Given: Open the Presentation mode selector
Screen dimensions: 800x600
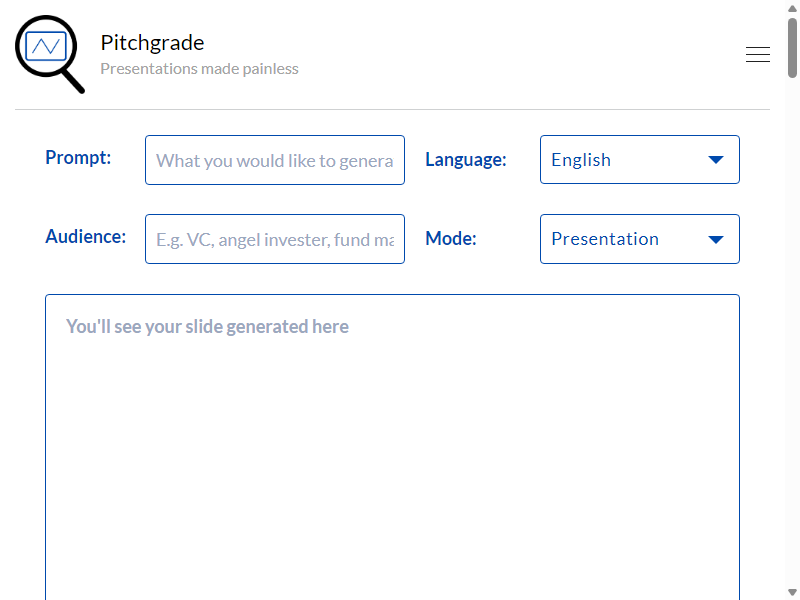Looking at the screenshot, I should pyautogui.click(x=640, y=239).
